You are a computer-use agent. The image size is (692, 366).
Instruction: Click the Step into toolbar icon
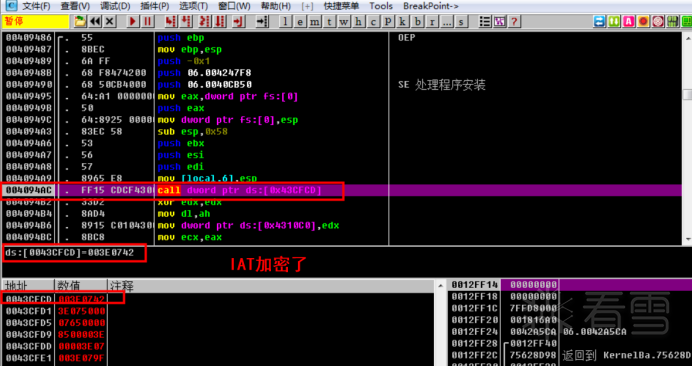point(171,21)
